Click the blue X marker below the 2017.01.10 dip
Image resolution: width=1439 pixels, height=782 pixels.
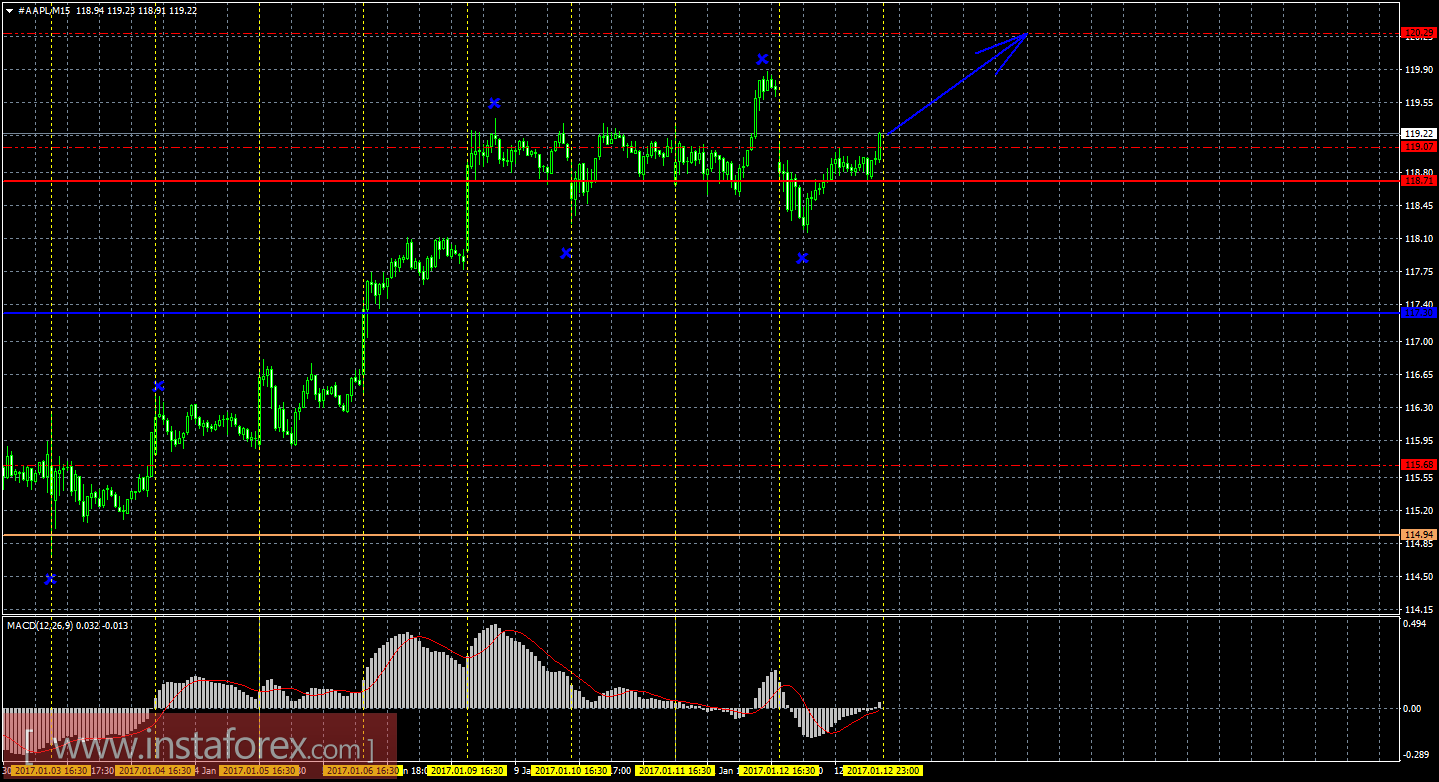tap(566, 253)
